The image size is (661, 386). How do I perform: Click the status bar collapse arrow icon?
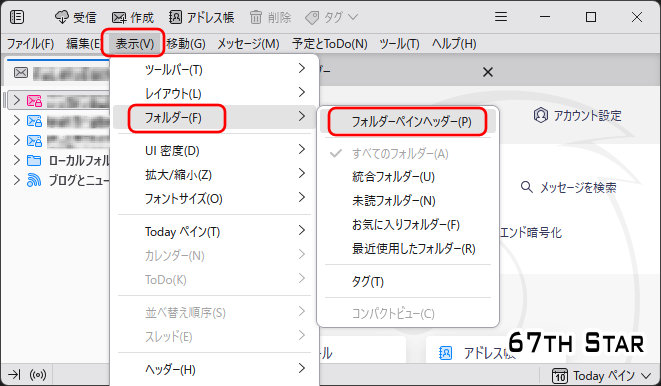(14, 374)
